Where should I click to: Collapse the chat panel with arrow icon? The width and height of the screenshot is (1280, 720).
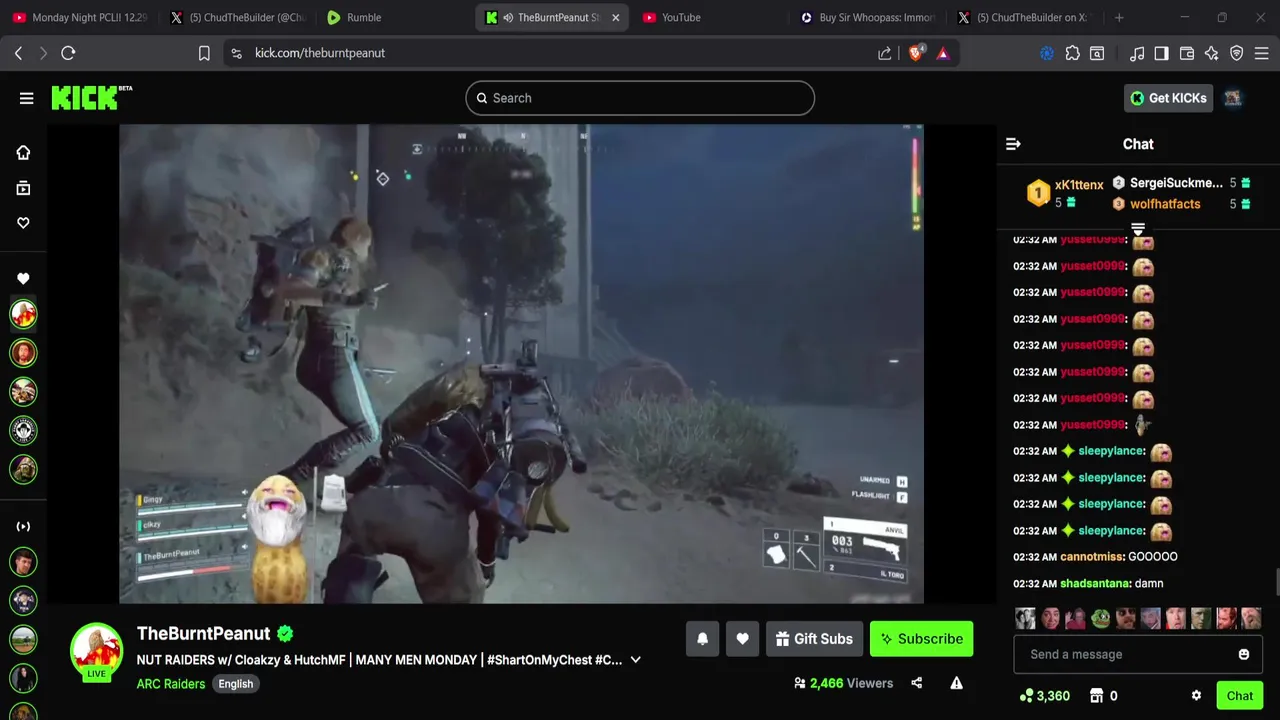click(x=1013, y=144)
